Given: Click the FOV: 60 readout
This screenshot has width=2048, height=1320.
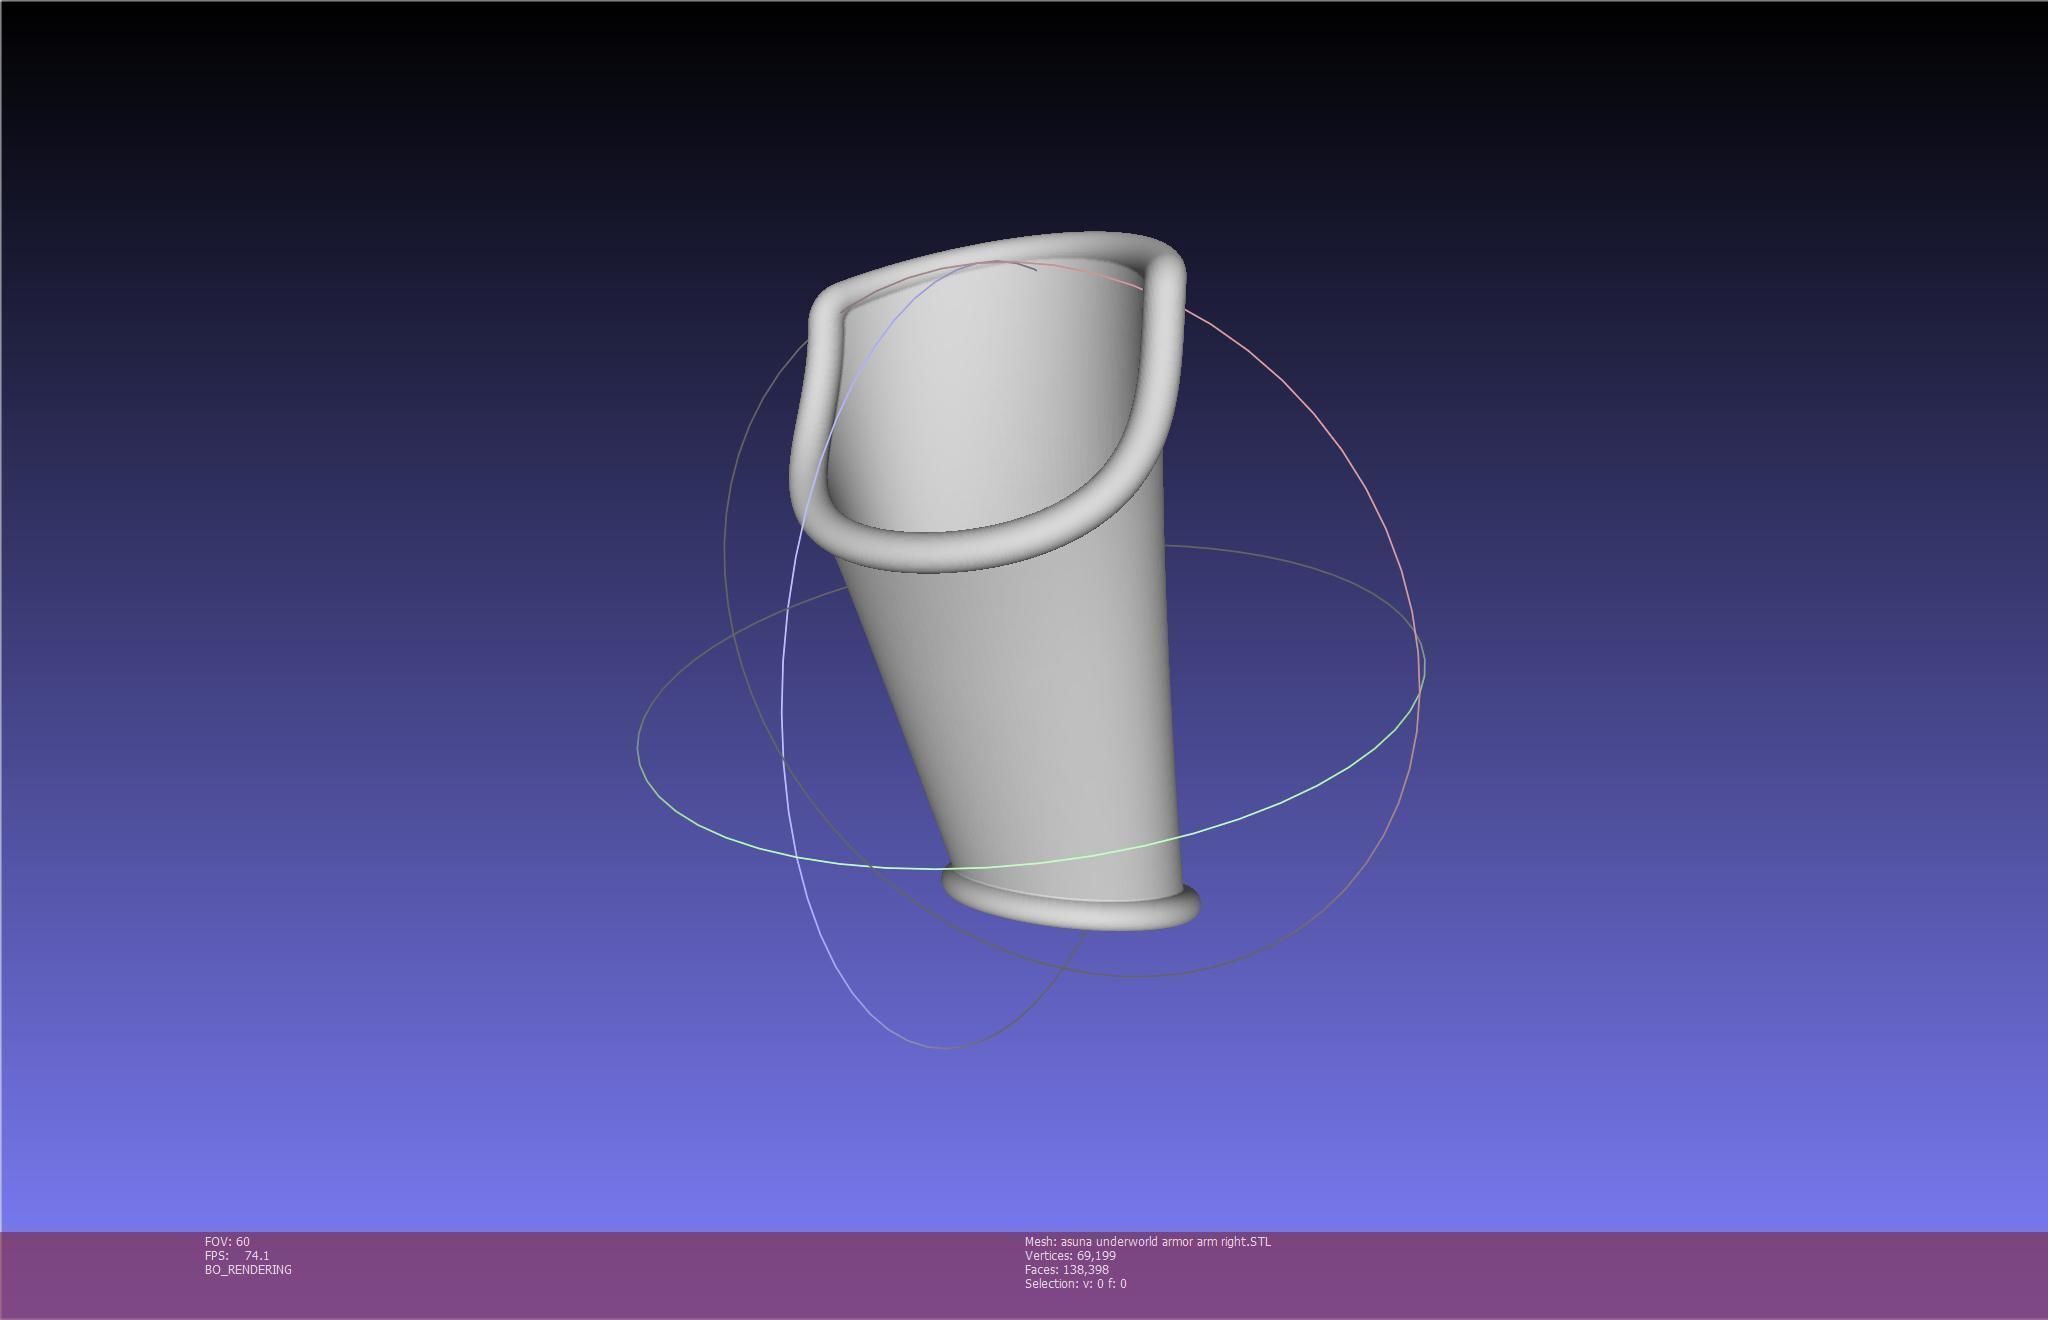Looking at the screenshot, I should click(x=227, y=1241).
